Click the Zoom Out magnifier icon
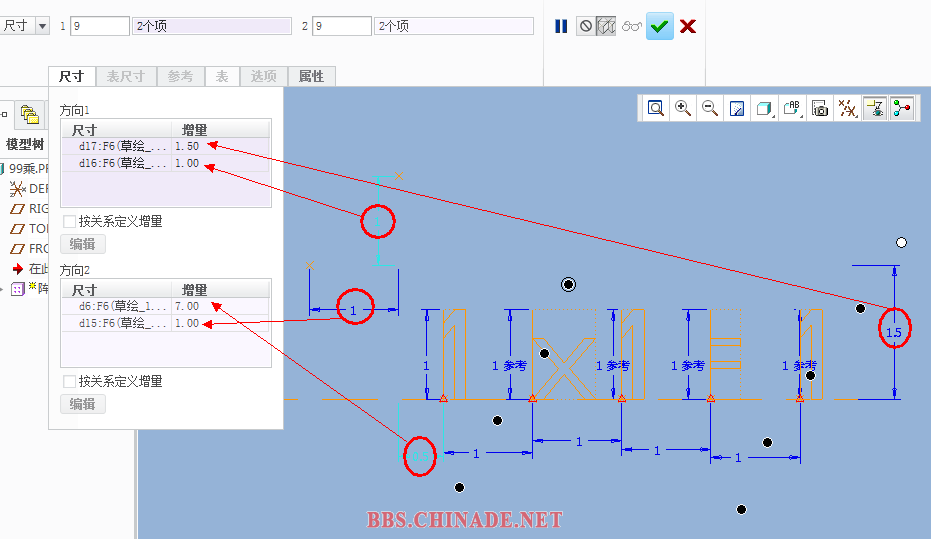The image size is (931, 539). (710, 108)
